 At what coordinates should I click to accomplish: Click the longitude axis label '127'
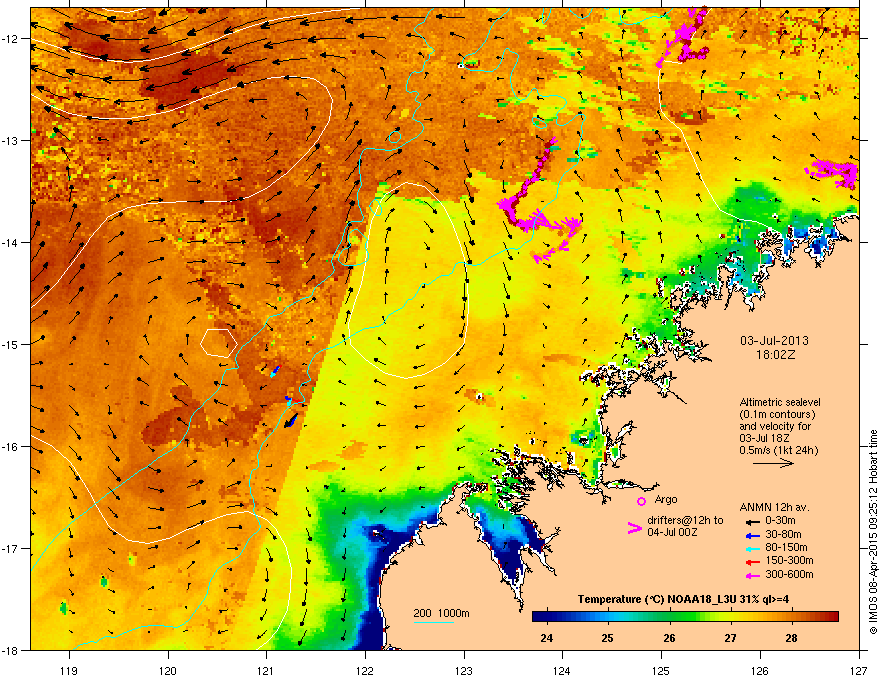[859, 670]
